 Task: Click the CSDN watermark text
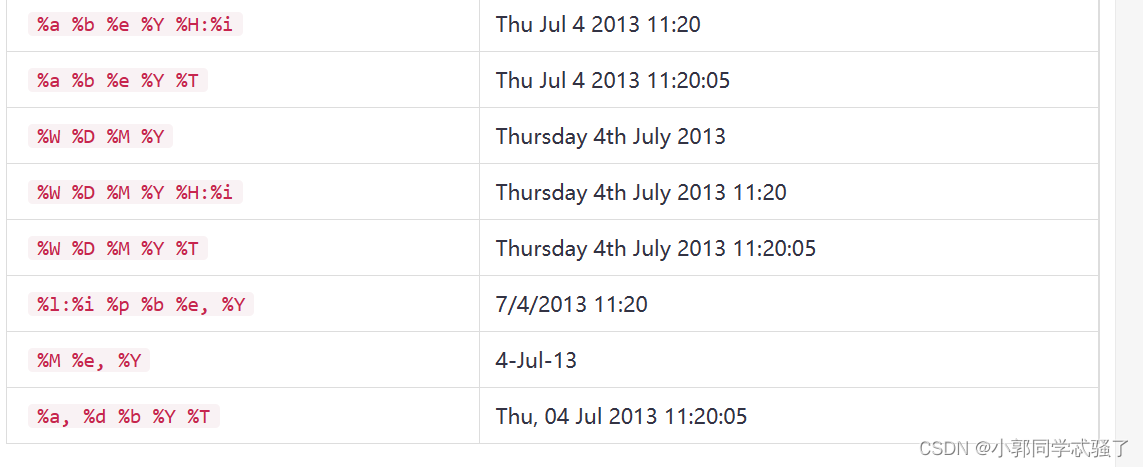(x=939, y=448)
